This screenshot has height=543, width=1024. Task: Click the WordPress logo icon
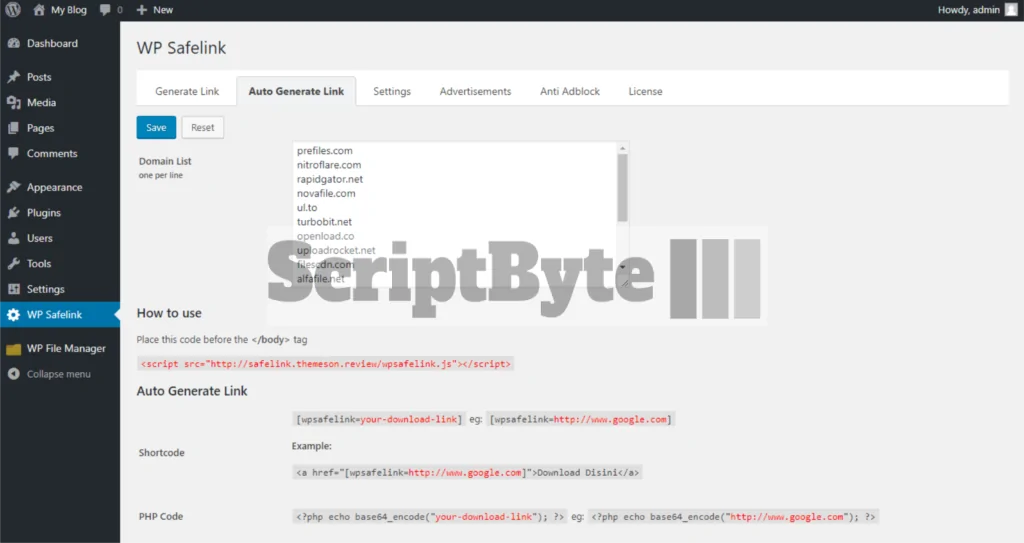click(12, 10)
